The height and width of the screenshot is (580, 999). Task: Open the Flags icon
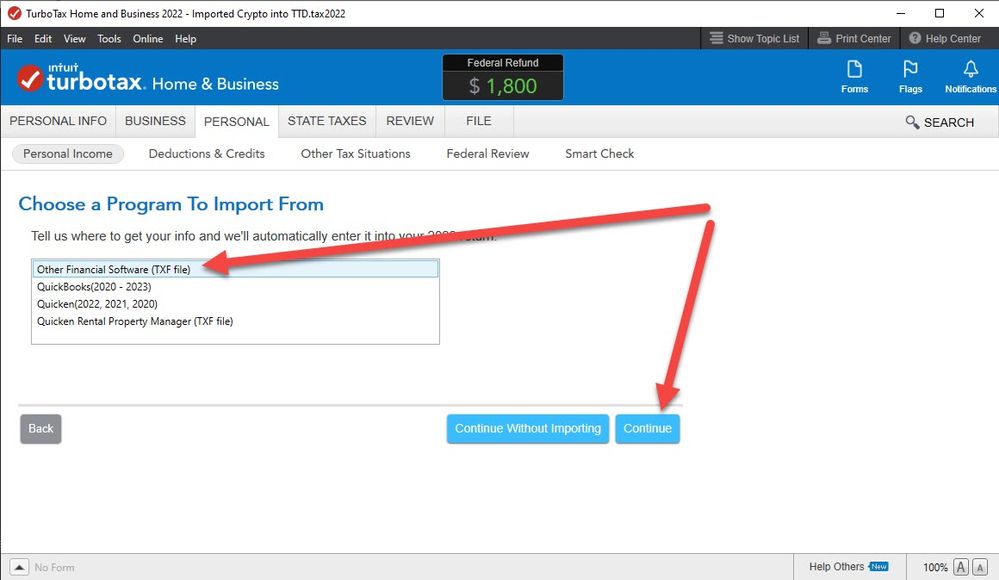(910, 76)
